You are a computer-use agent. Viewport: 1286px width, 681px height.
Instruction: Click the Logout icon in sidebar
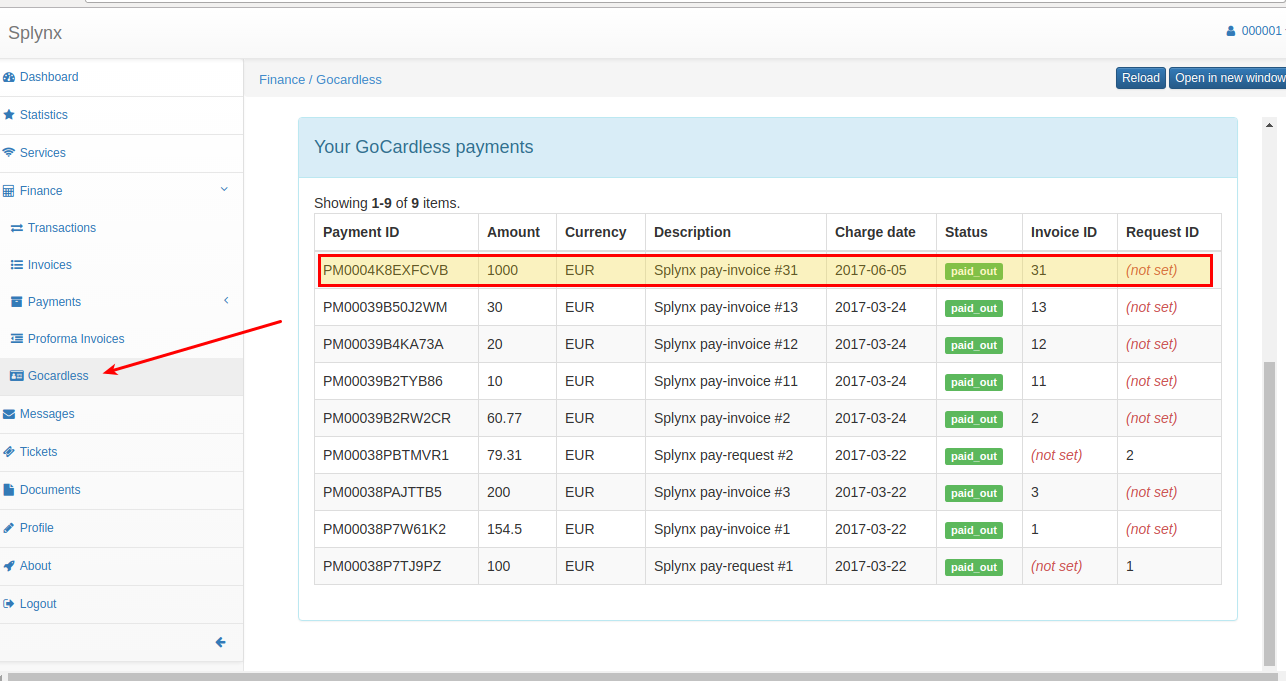[x=9, y=604]
